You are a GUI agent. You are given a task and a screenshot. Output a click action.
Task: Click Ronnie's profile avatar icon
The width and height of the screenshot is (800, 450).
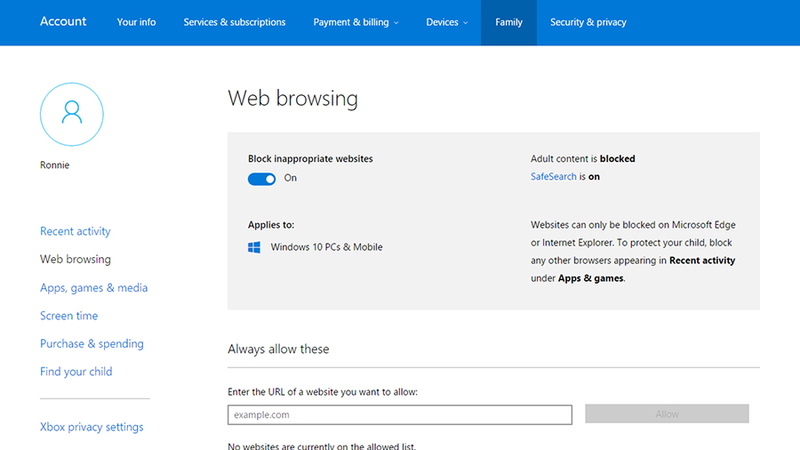click(71, 114)
